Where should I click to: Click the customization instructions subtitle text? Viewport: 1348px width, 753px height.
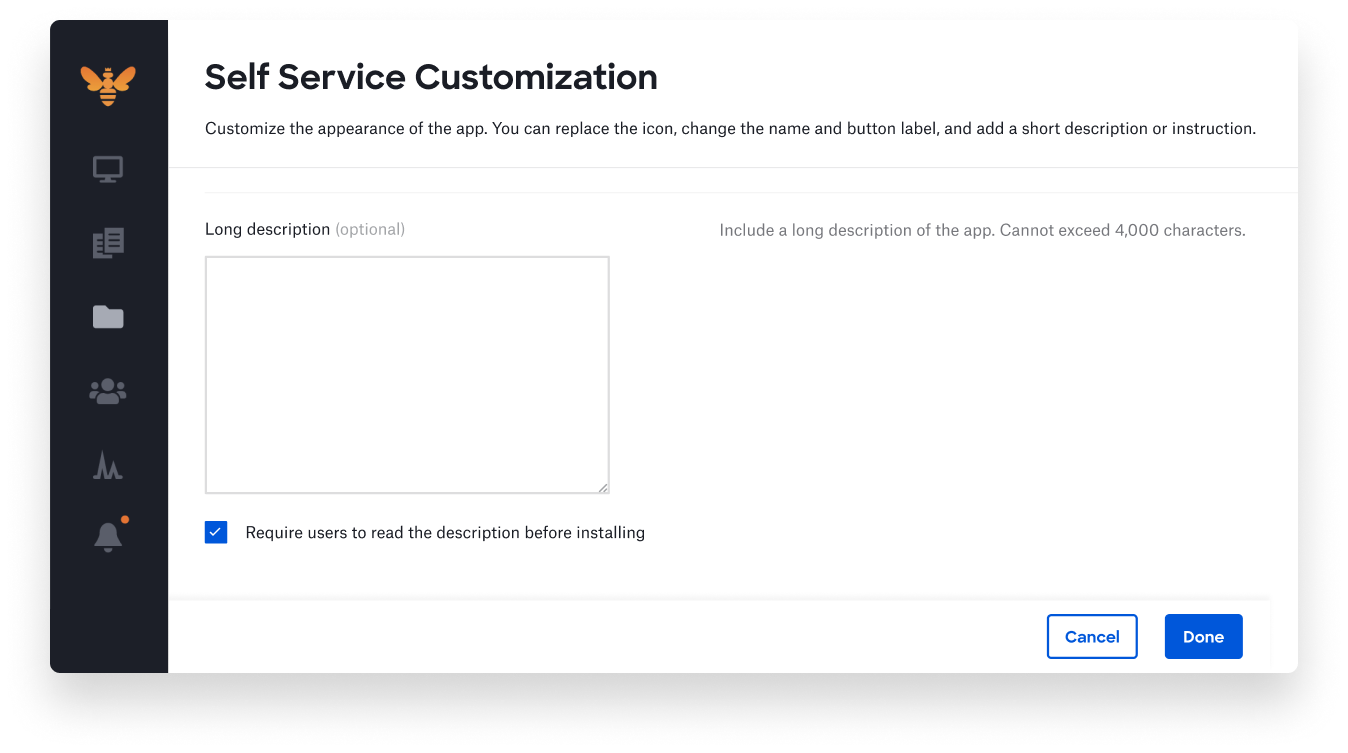pyautogui.click(x=730, y=128)
